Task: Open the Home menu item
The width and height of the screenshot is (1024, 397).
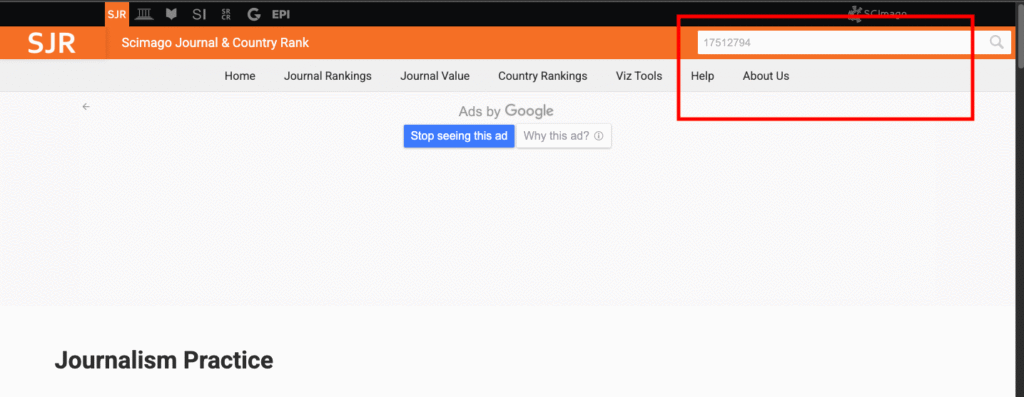Action: pyautogui.click(x=240, y=76)
